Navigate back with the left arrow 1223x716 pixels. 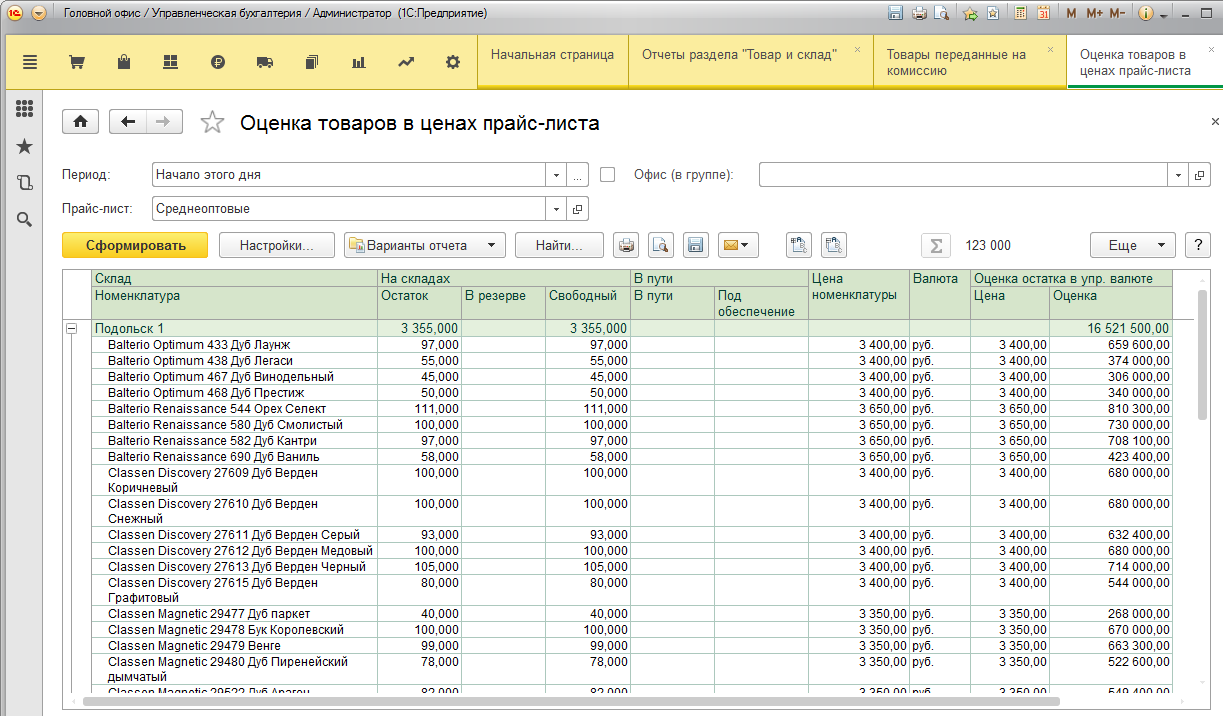[128, 122]
